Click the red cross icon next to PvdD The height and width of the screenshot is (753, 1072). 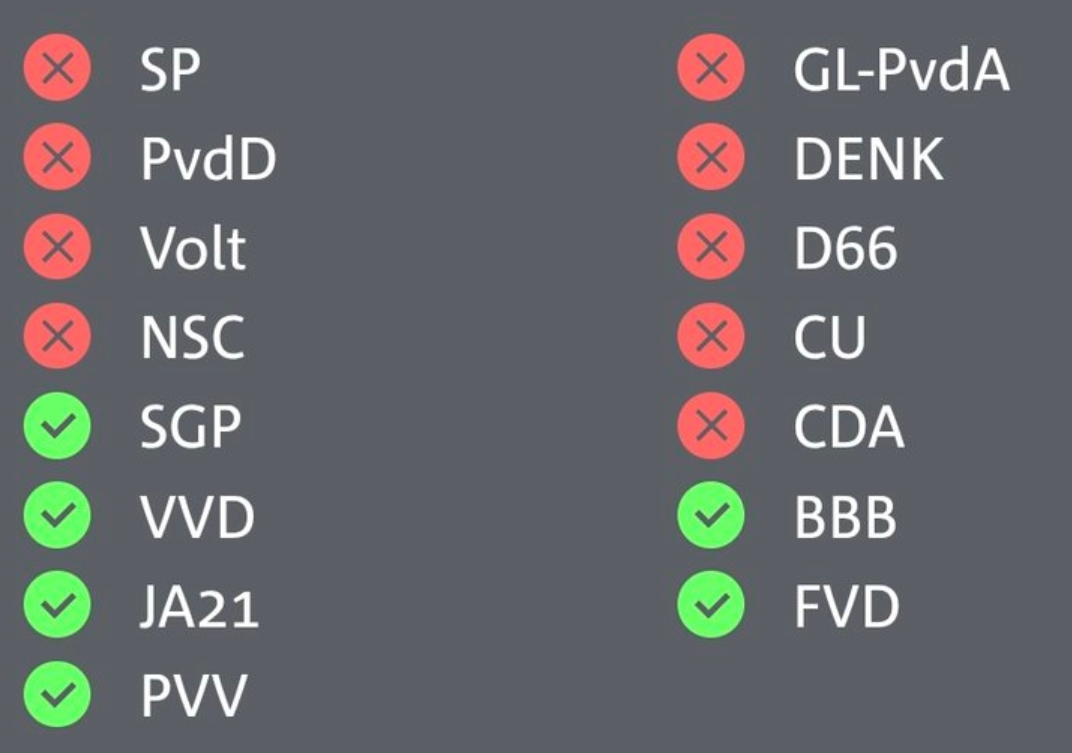(57, 157)
